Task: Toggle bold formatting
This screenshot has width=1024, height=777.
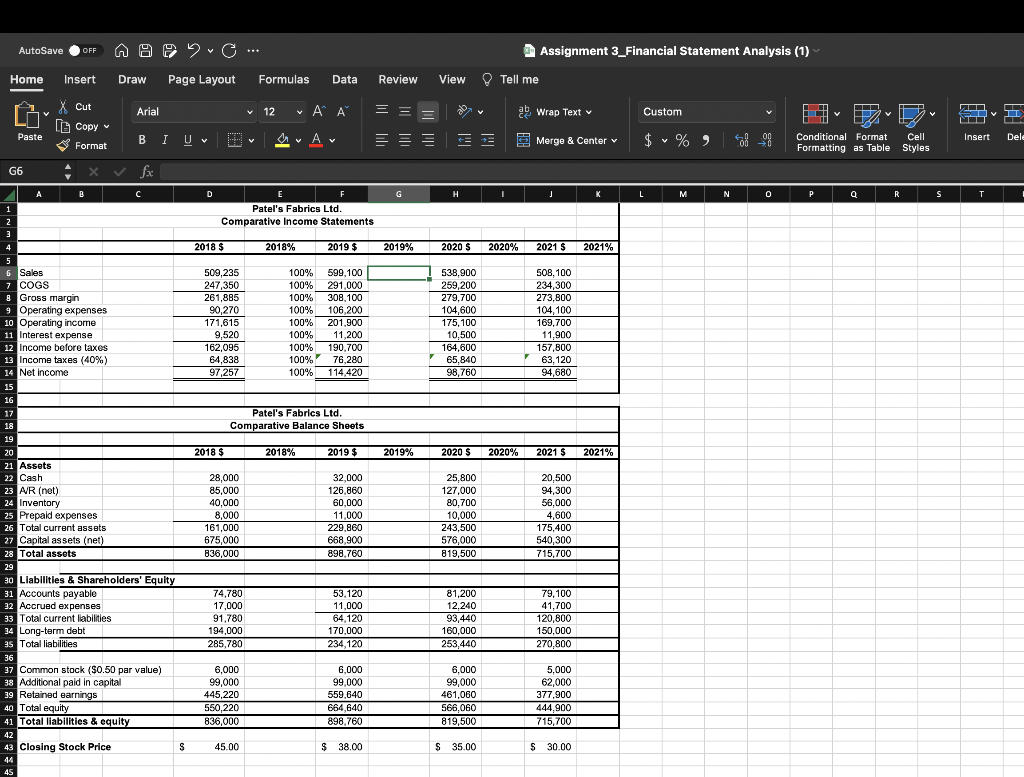Action: (141, 141)
